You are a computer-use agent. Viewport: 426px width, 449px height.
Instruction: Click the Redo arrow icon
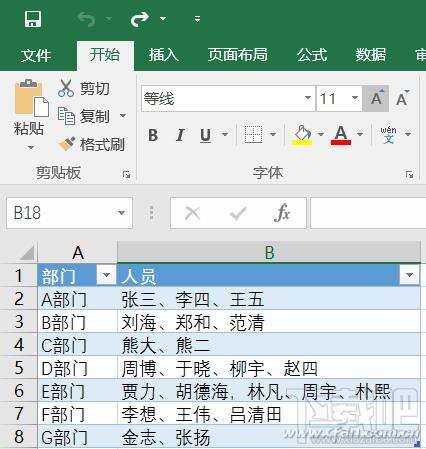point(140,19)
